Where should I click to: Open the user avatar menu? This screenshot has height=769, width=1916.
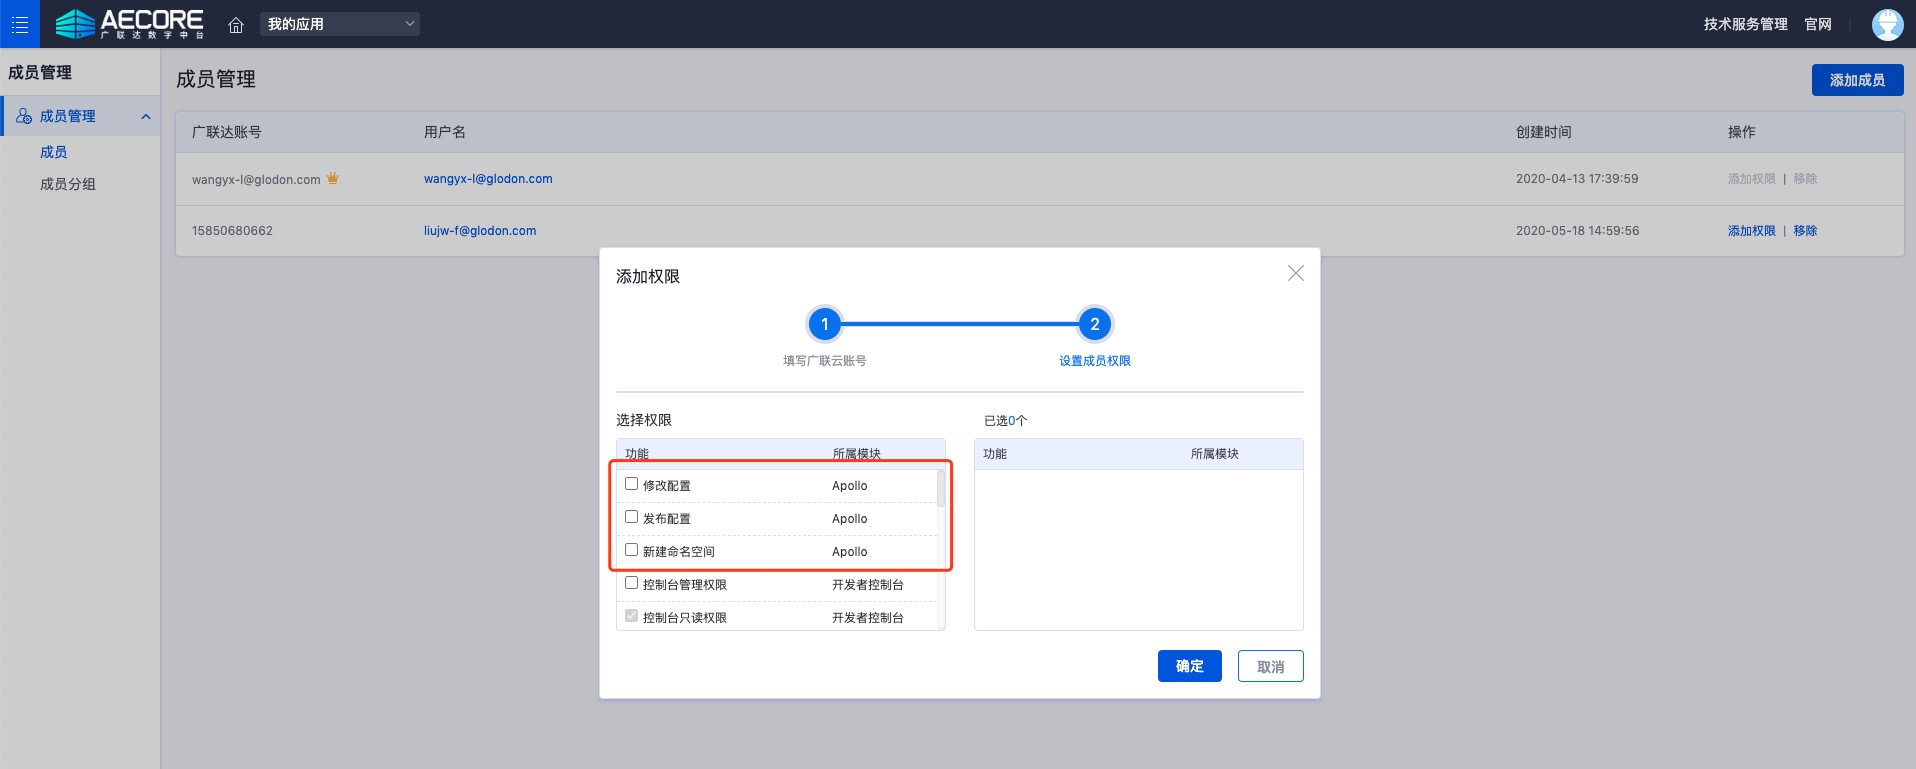point(1887,24)
